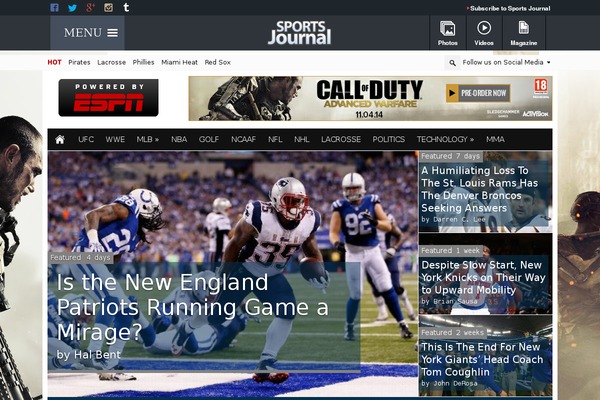
Task: Open the Miami Heat hot topic
Action: [179, 62]
